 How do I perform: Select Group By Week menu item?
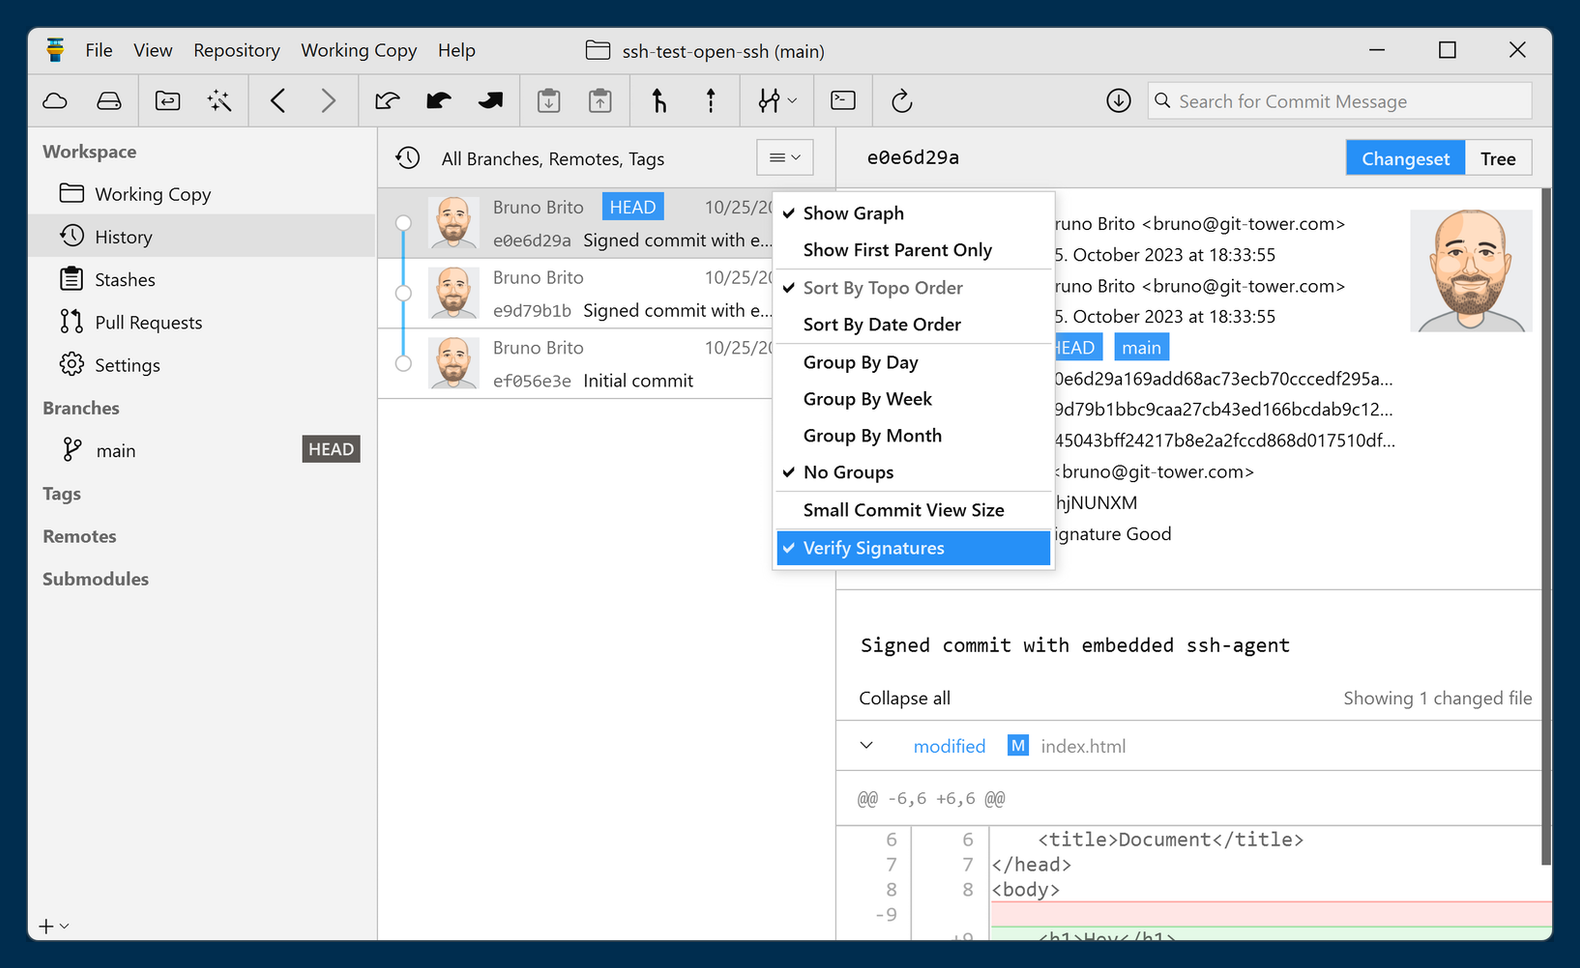[x=867, y=399]
